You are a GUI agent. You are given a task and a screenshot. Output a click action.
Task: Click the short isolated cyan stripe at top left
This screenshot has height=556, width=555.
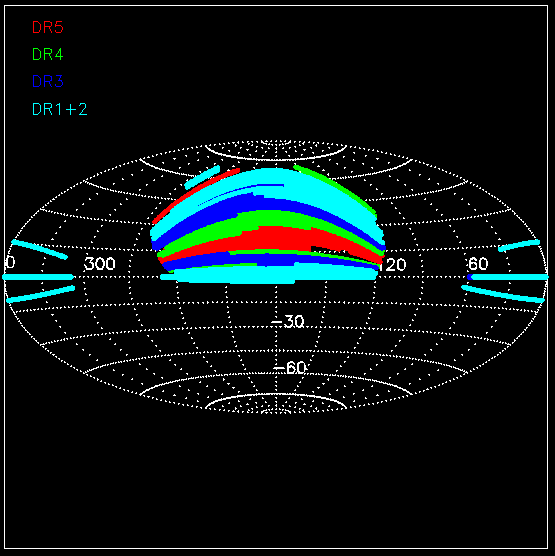click(x=202, y=177)
